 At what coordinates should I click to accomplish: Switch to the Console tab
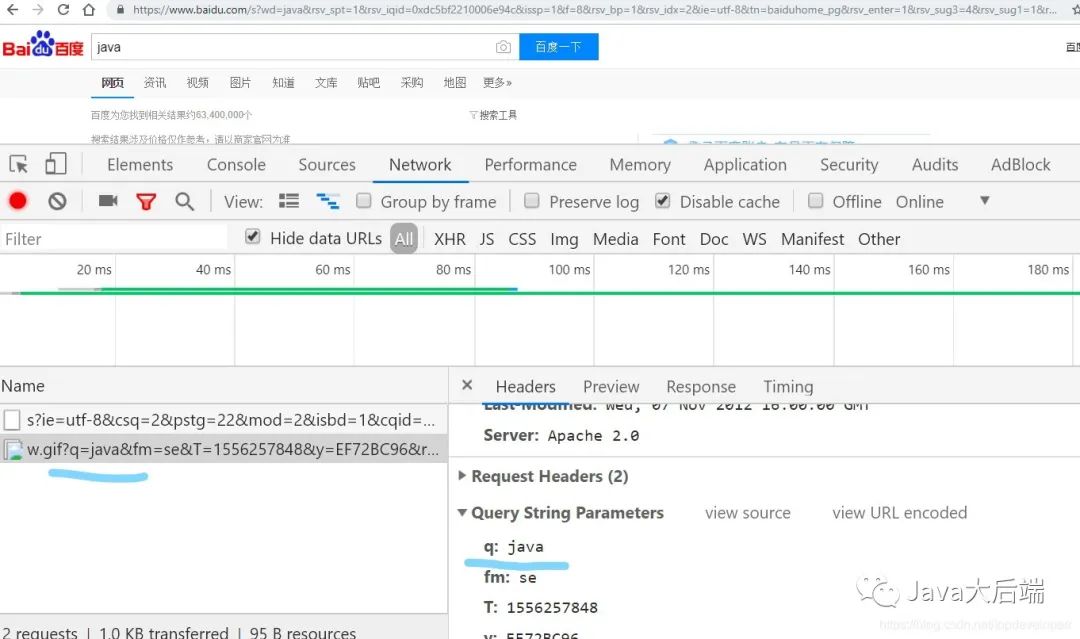pos(236,165)
